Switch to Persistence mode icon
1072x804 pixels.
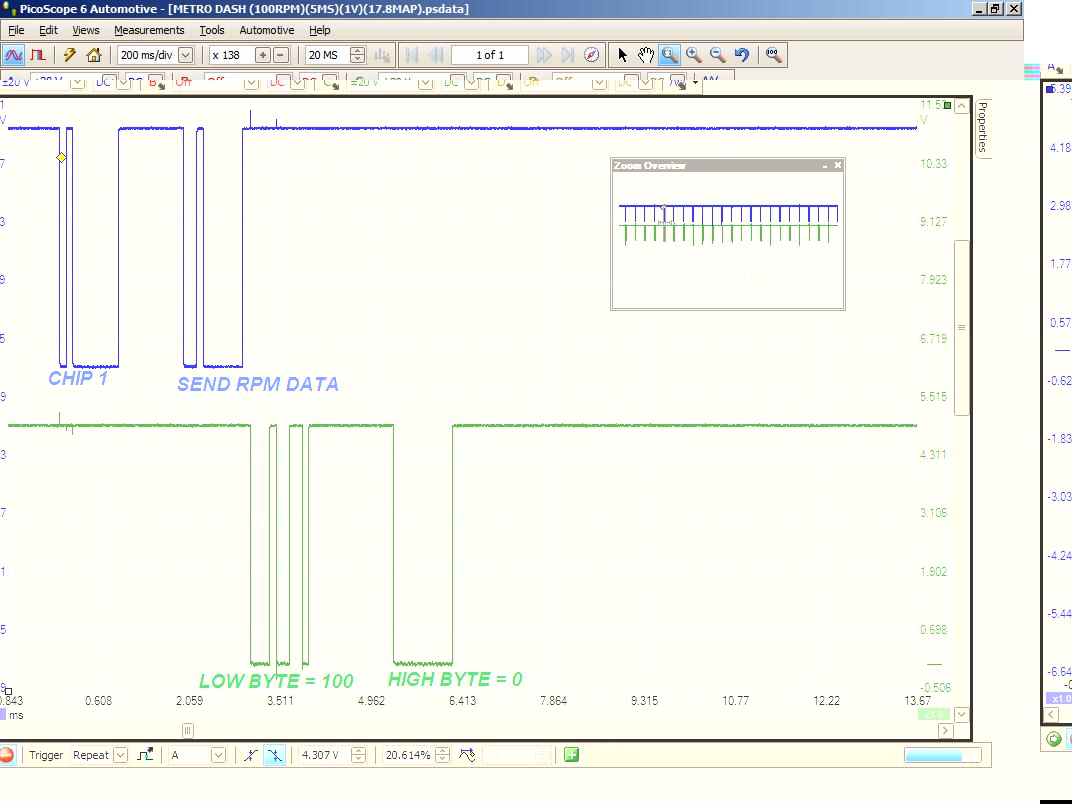[38, 55]
